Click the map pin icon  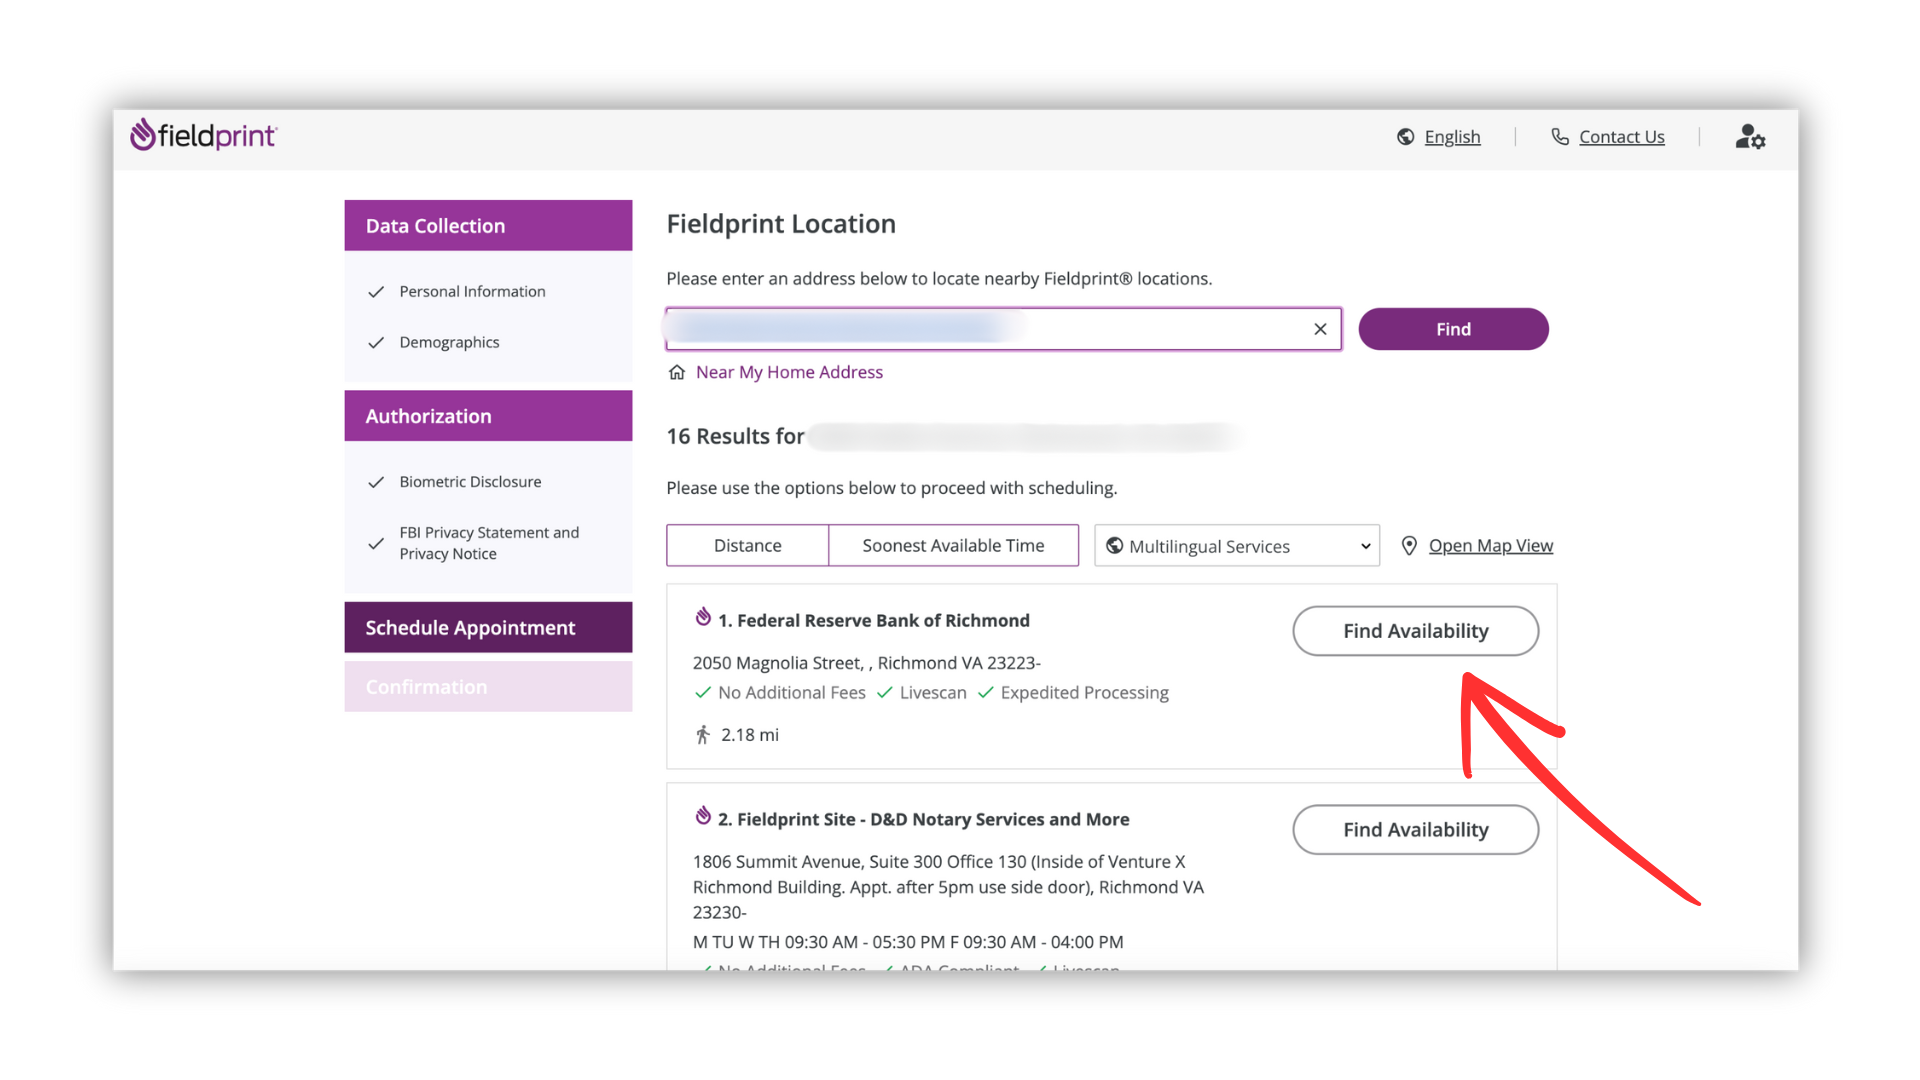point(1409,545)
